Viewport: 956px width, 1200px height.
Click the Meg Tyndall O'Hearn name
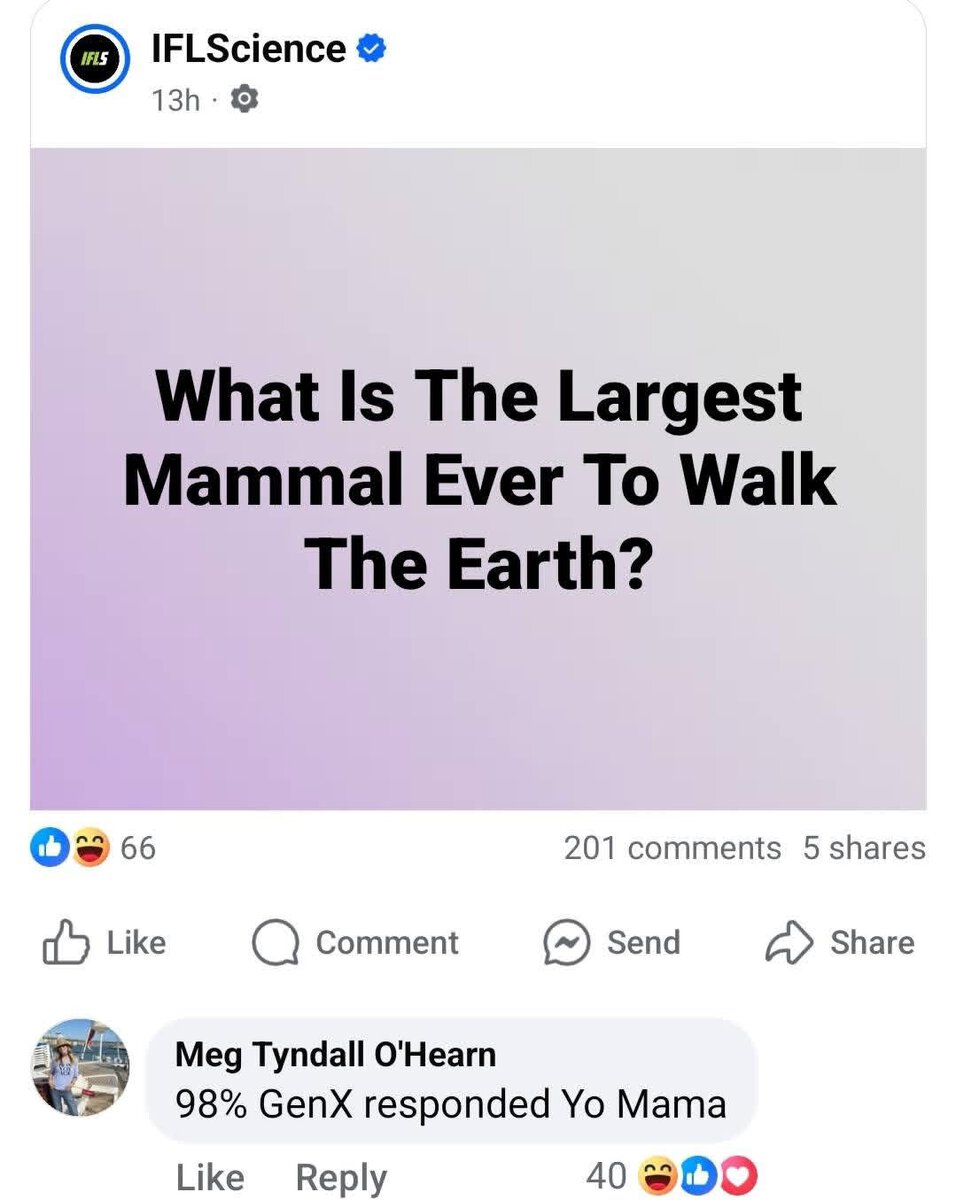click(x=335, y=1053)
